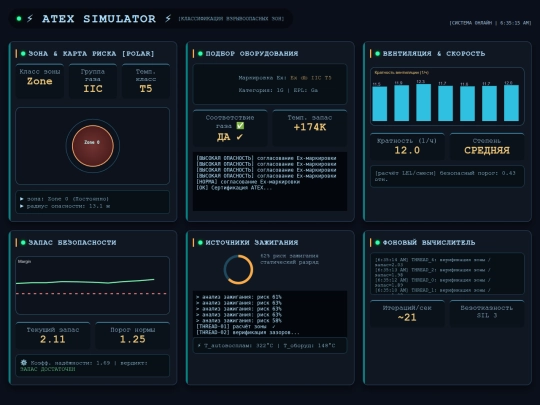This screenshot has width=540, height=405.
Task: Click the lightning bolt left of ATEX SIMULATOR
Action: (x=30, y=19)
